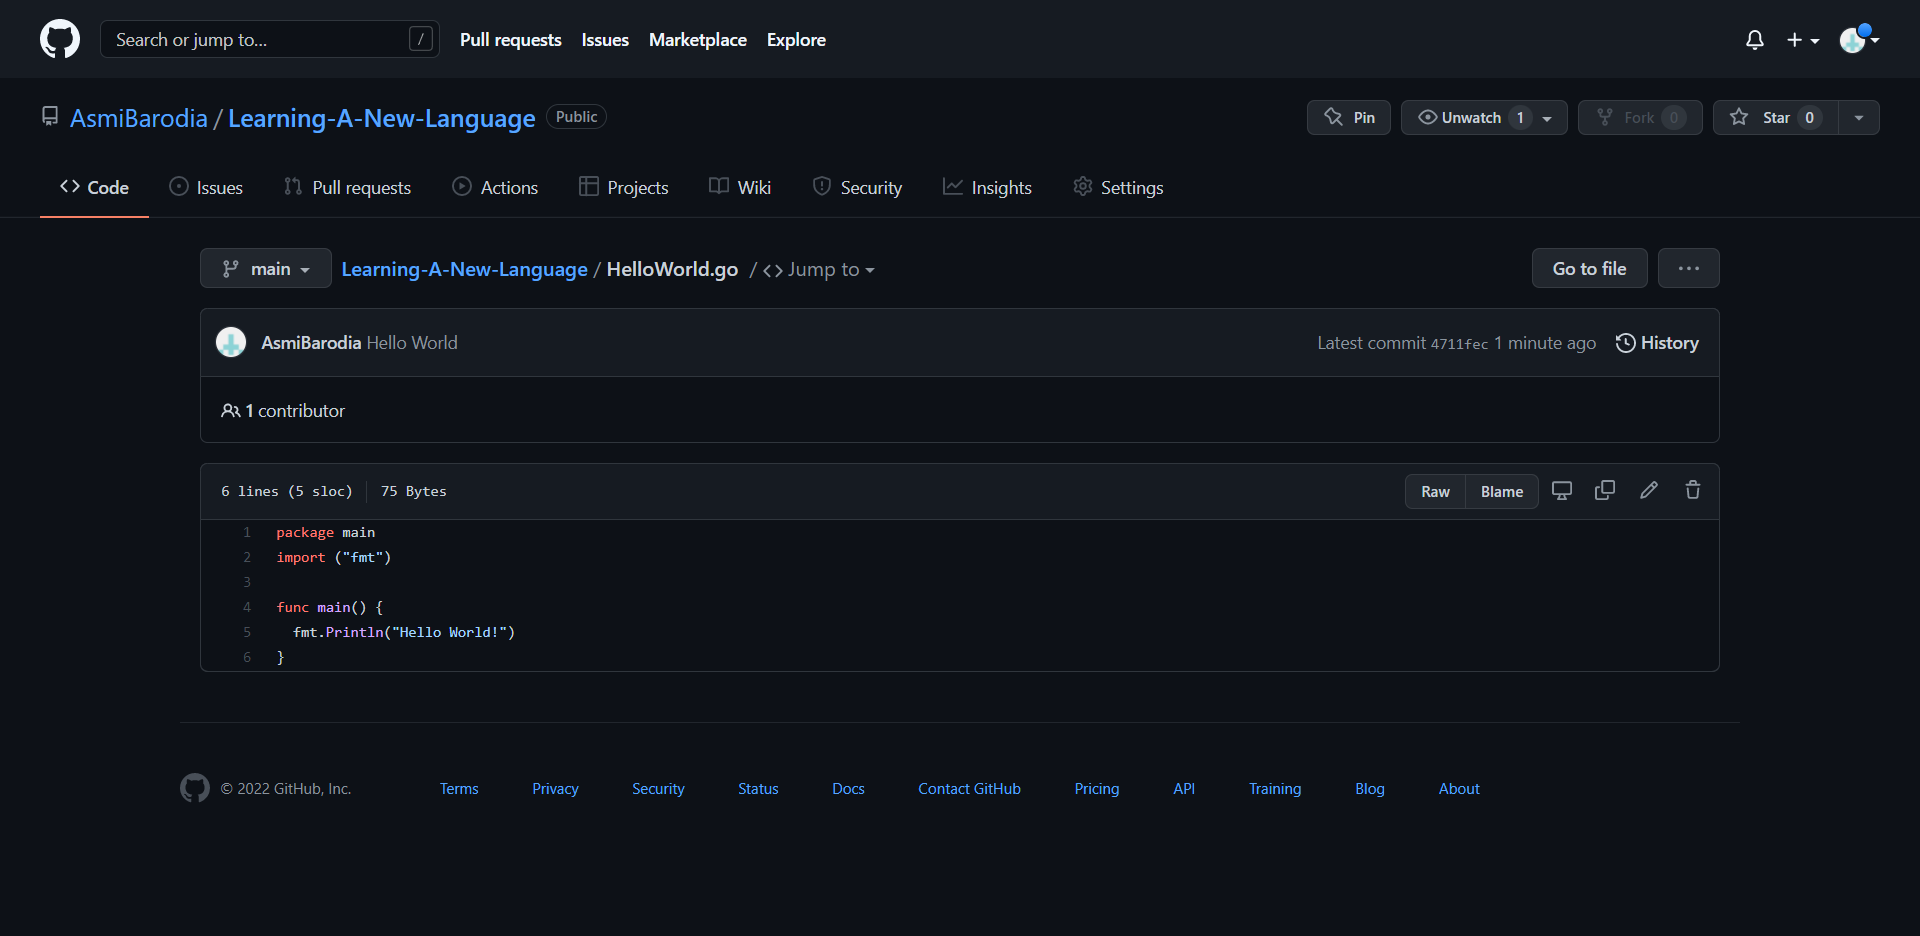The height and width of the screenshot is (936, 1920).
Task: Open Explore in top navigation
Action: [x=796, y=40]
